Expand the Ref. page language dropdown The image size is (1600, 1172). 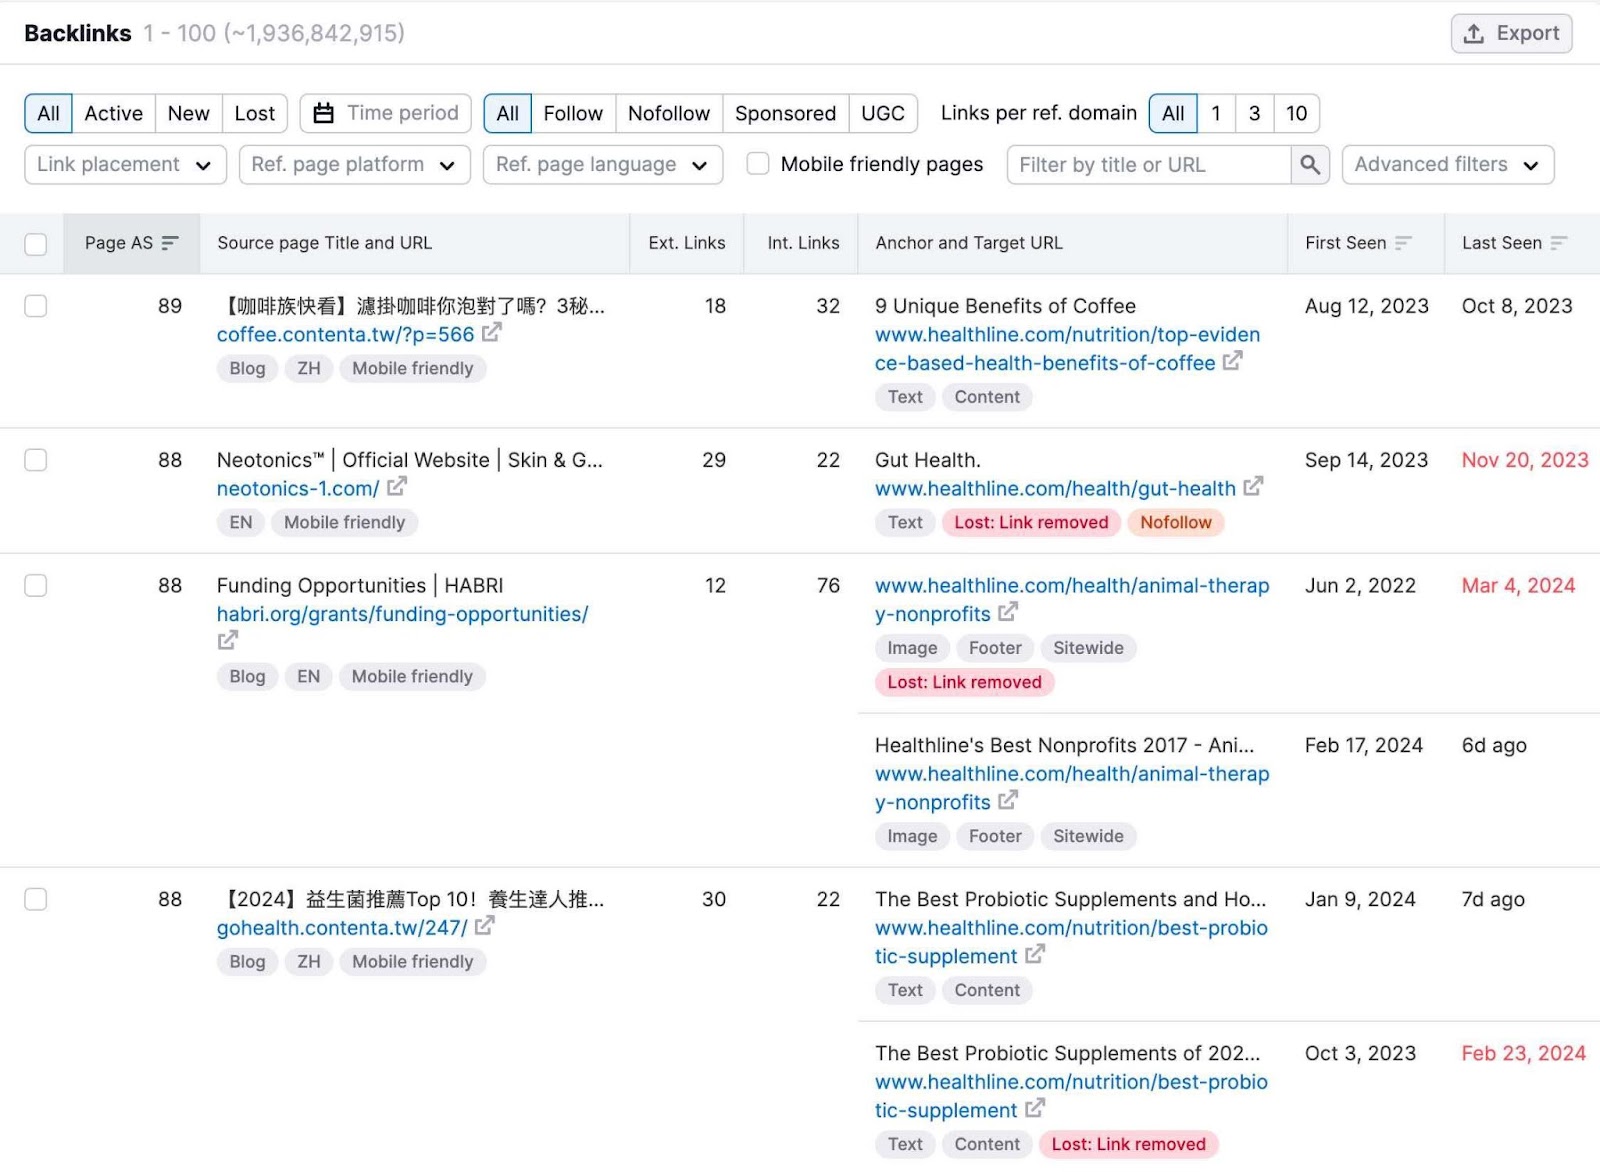602,164
